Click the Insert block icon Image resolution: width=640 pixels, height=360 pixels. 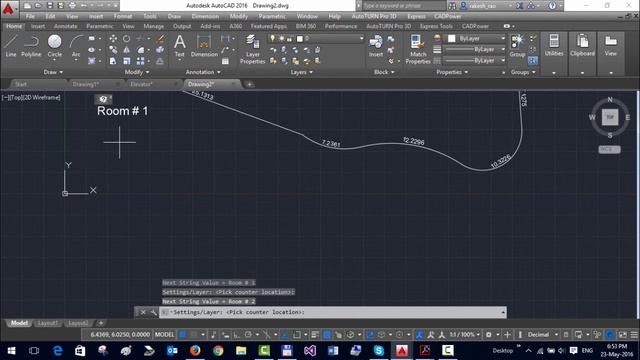(376, 46)
